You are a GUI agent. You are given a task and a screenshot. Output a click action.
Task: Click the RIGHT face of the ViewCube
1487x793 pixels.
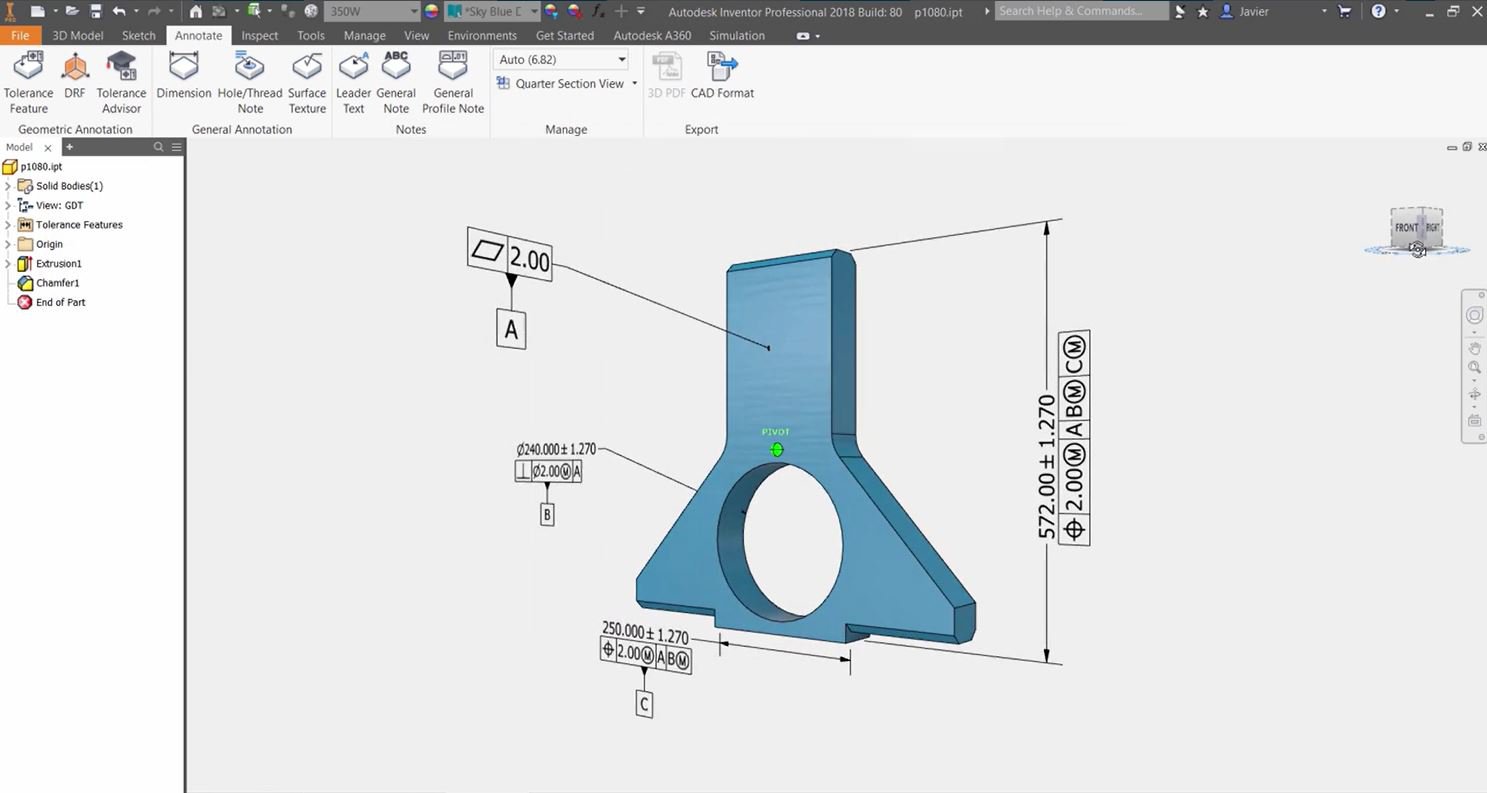[1433, 227]
